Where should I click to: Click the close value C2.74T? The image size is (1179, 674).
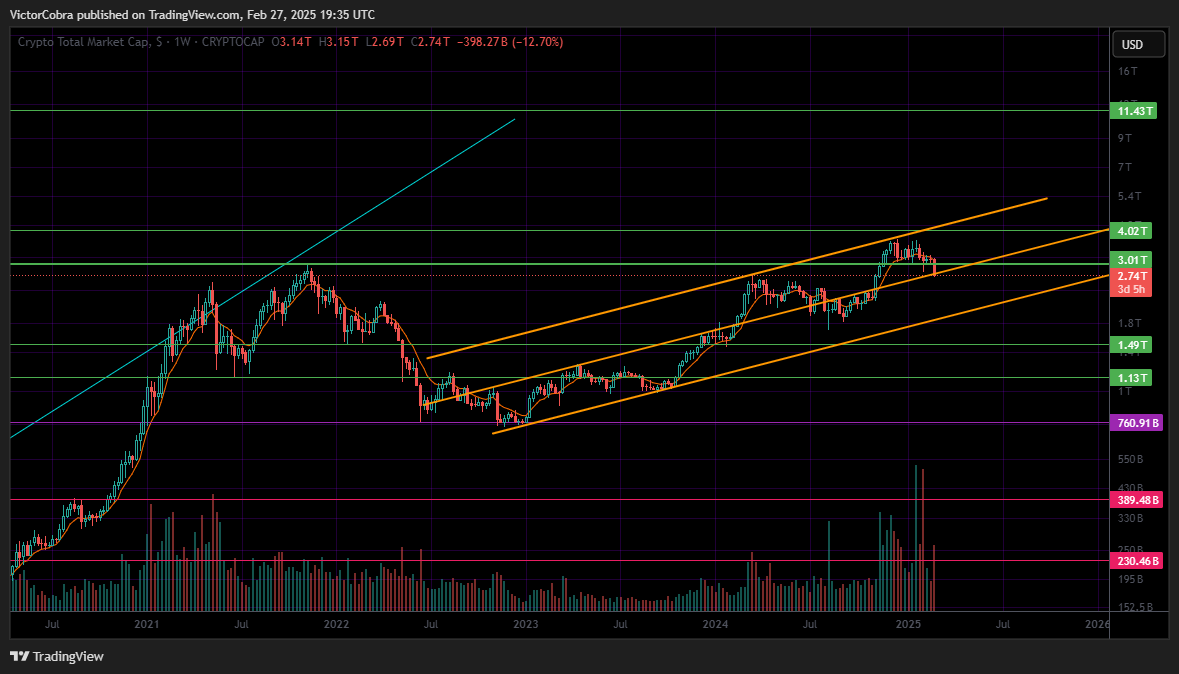(x=430, y=42)
